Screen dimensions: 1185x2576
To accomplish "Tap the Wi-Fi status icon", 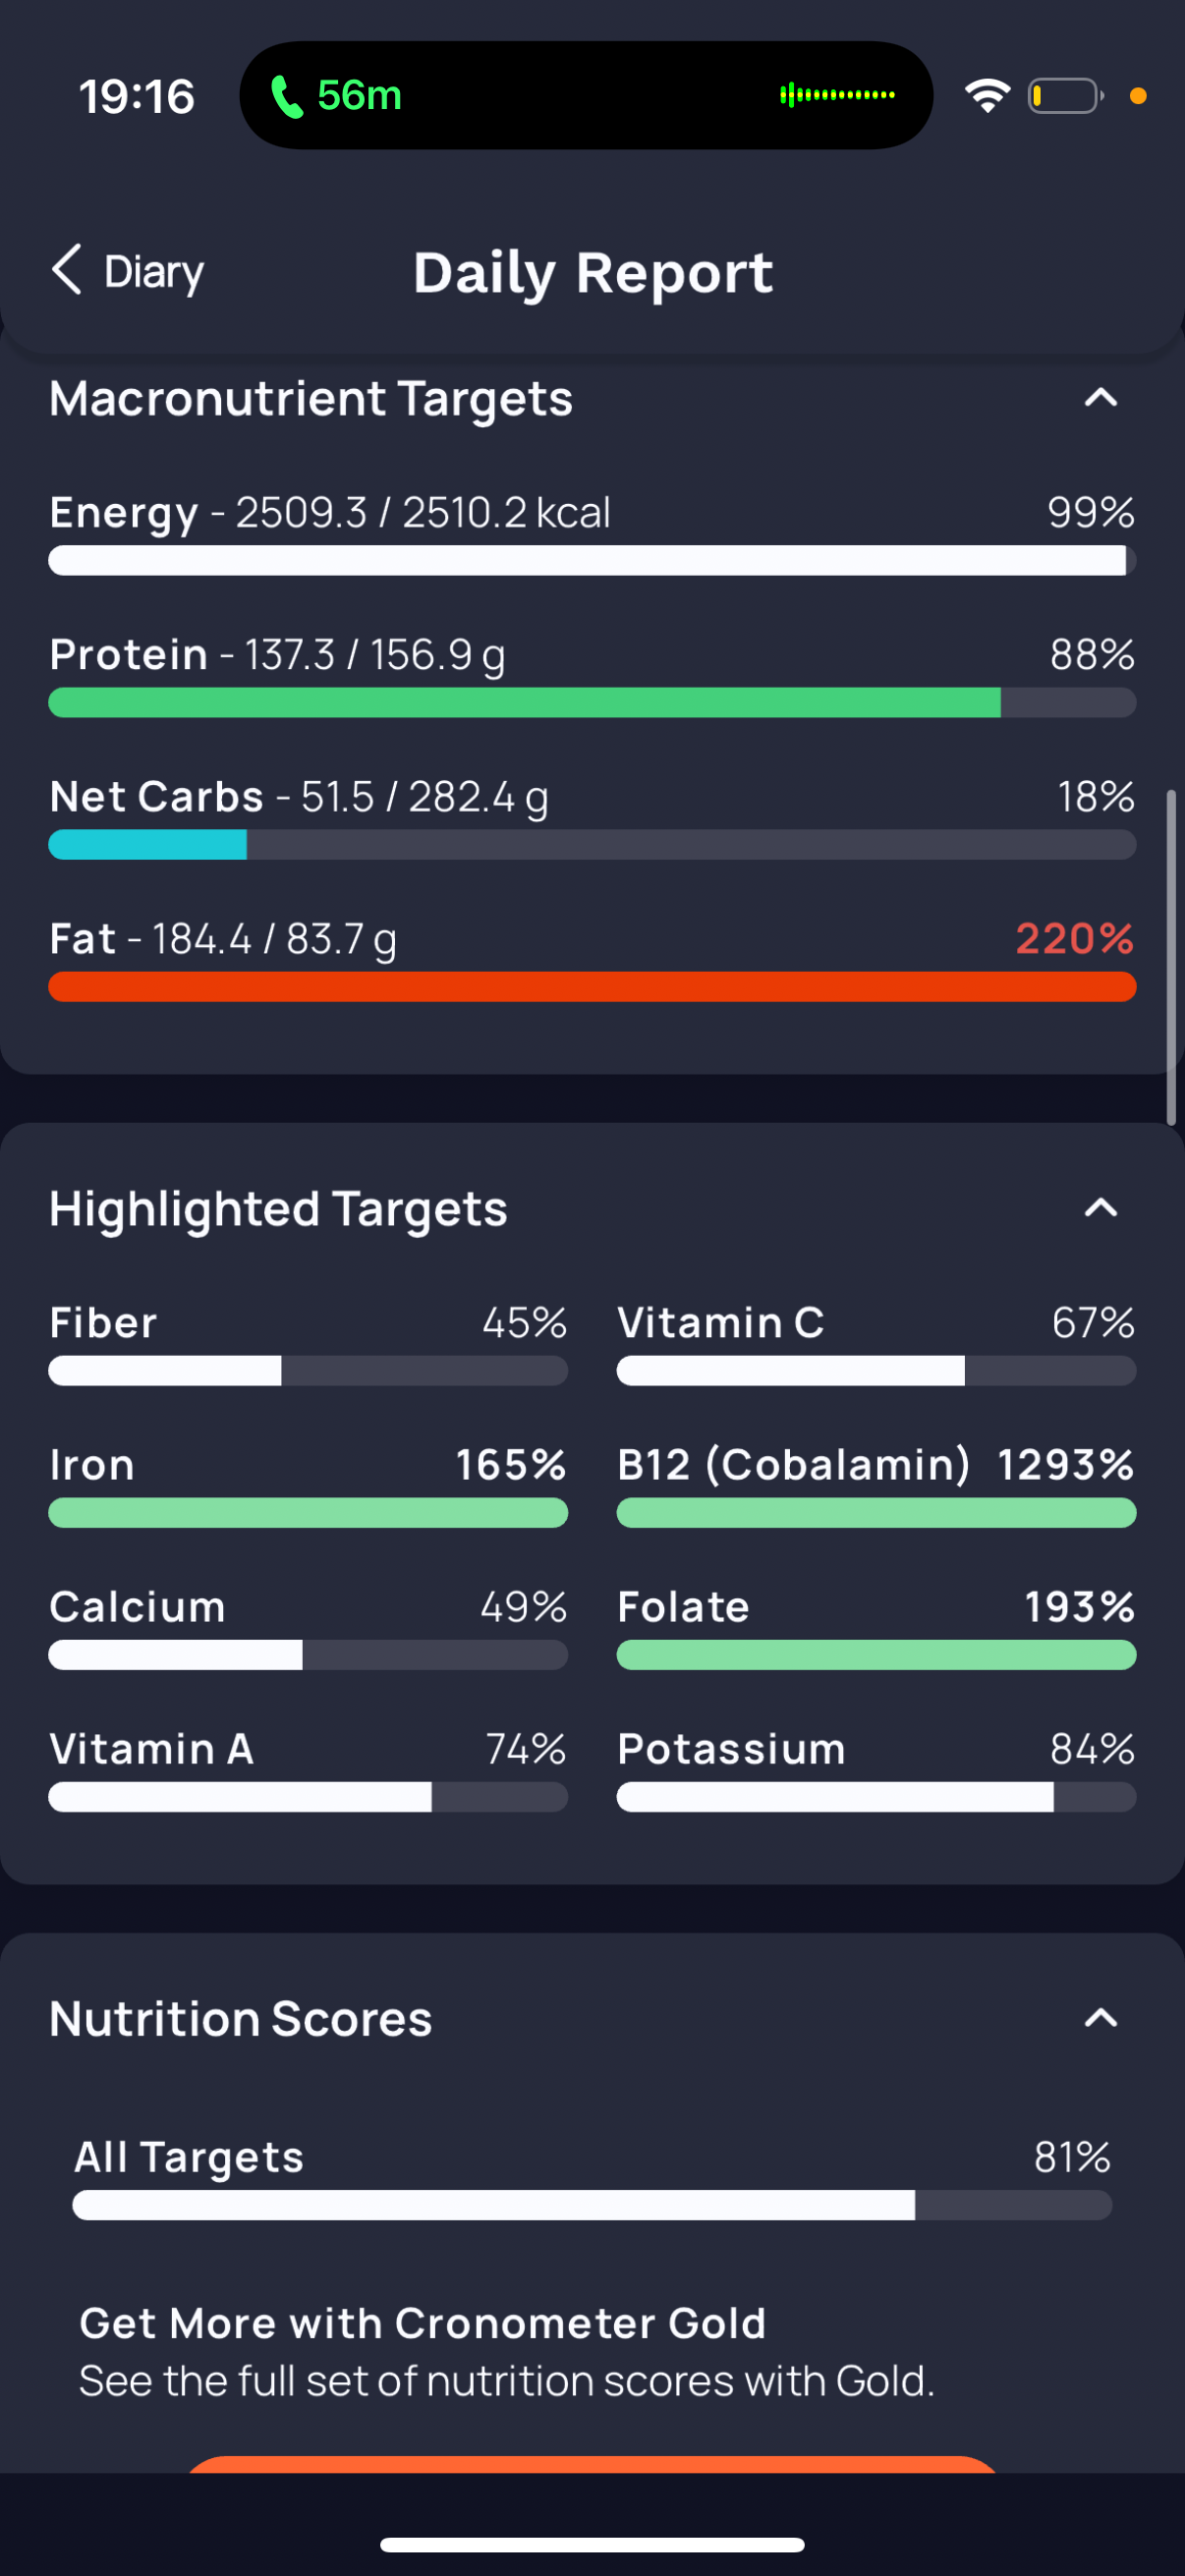I will tap(987, 96).
